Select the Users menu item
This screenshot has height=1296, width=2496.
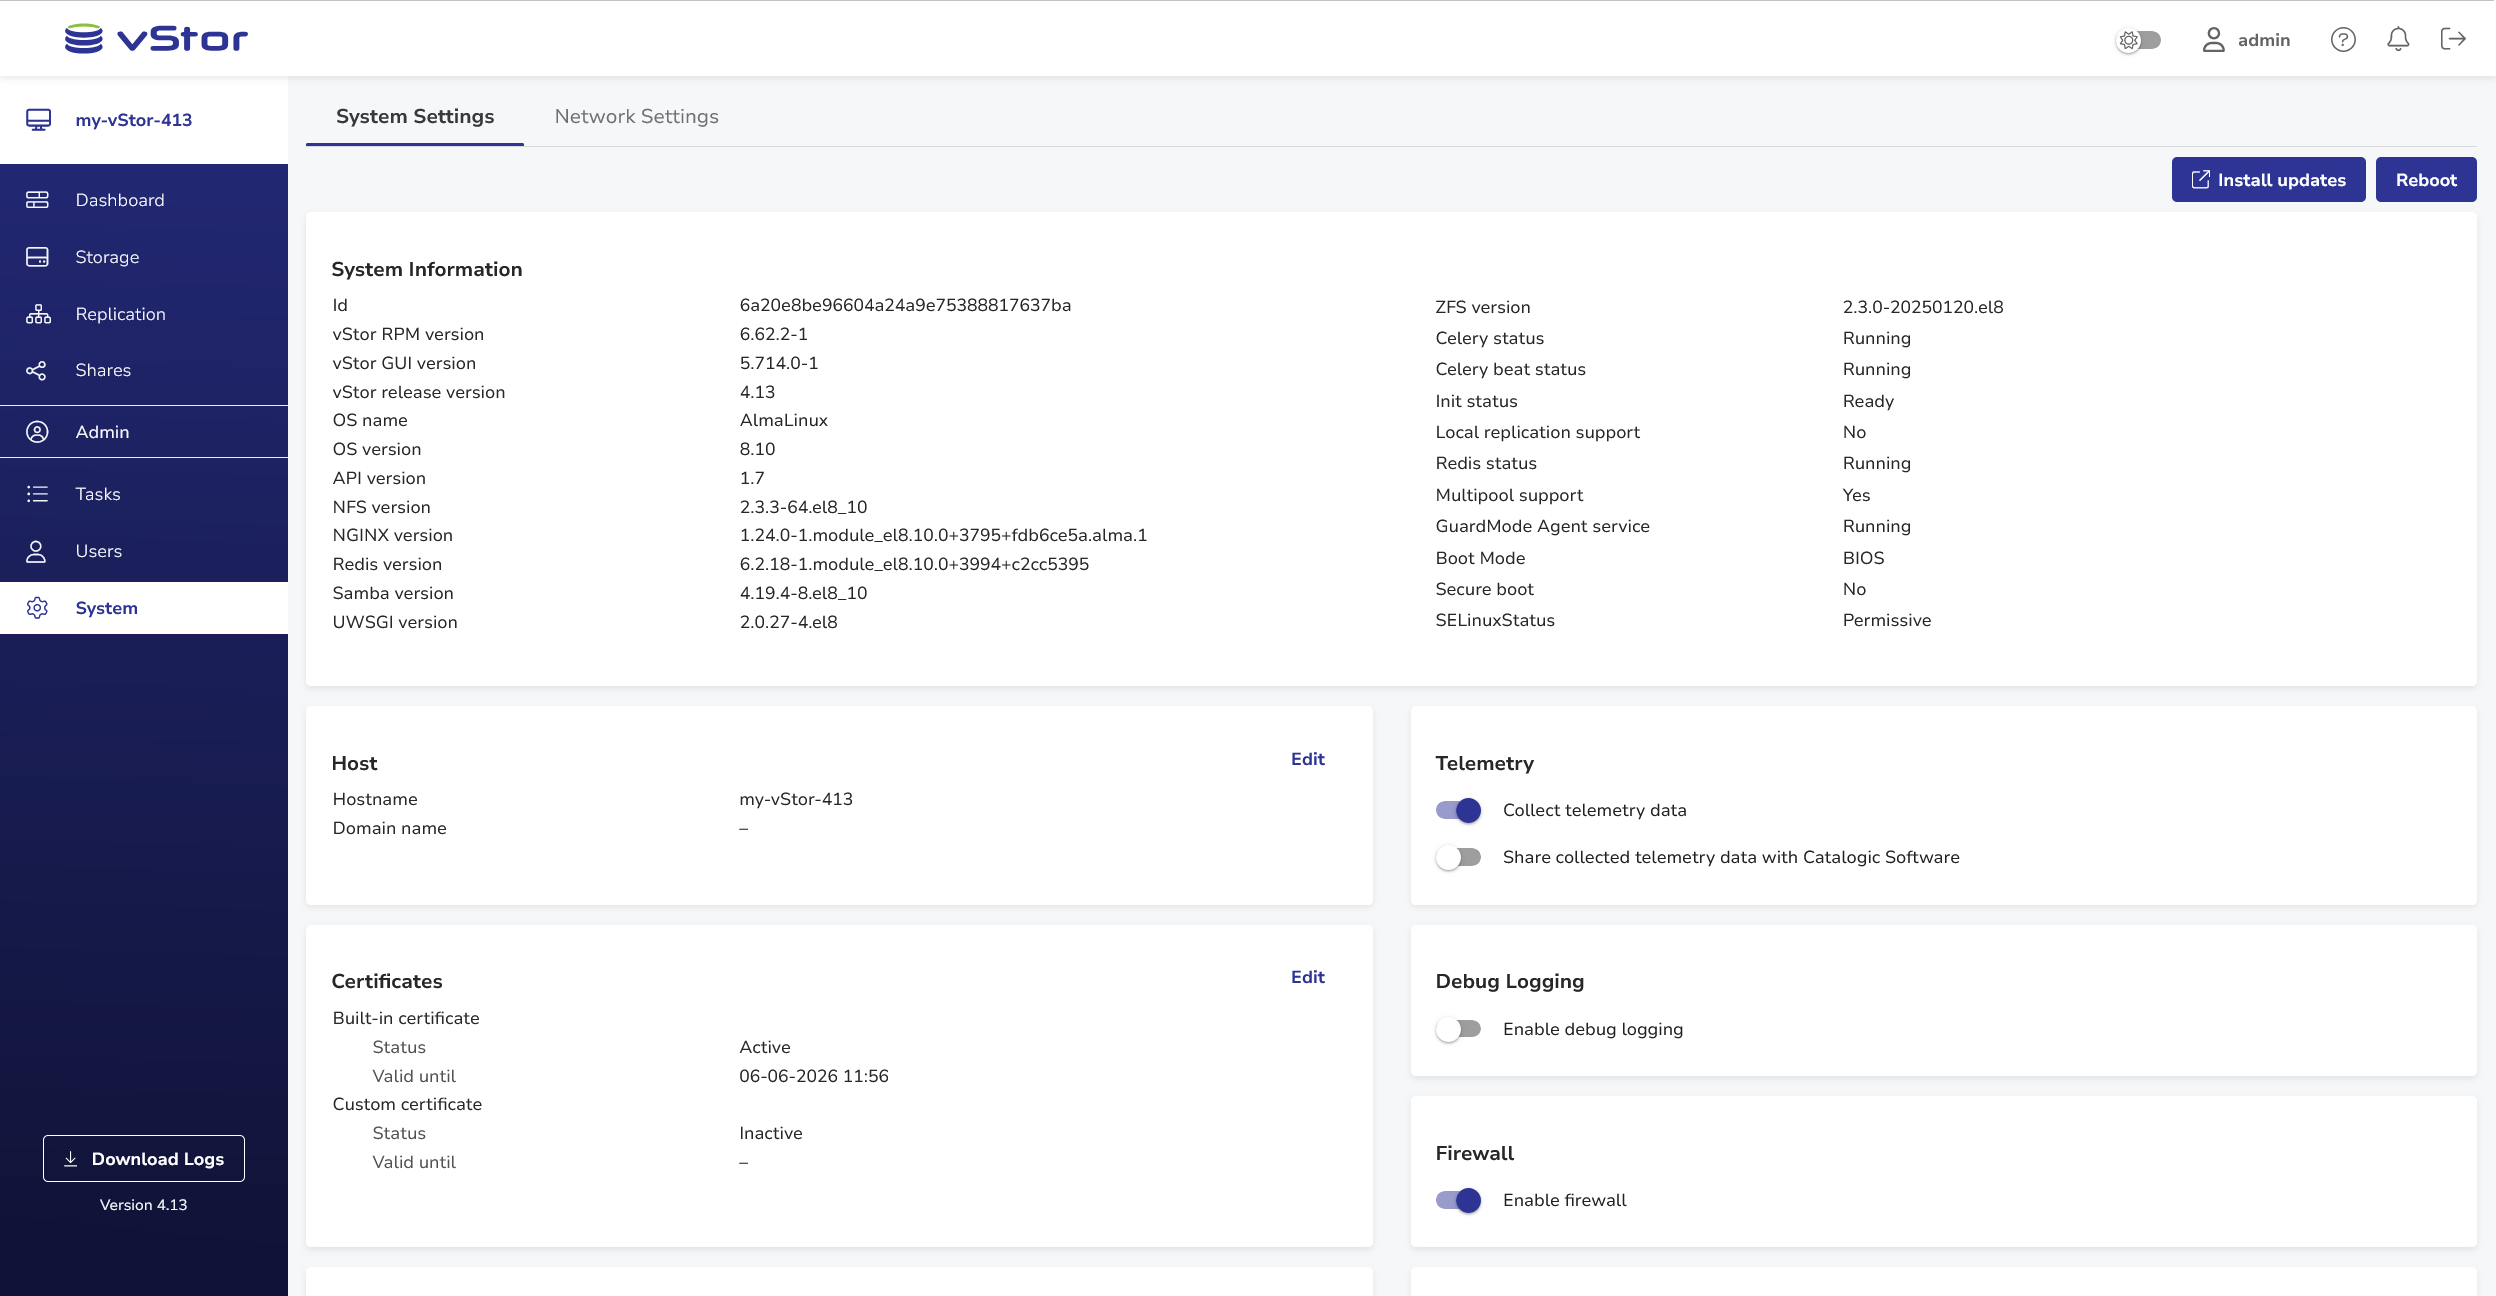point(98,551)
